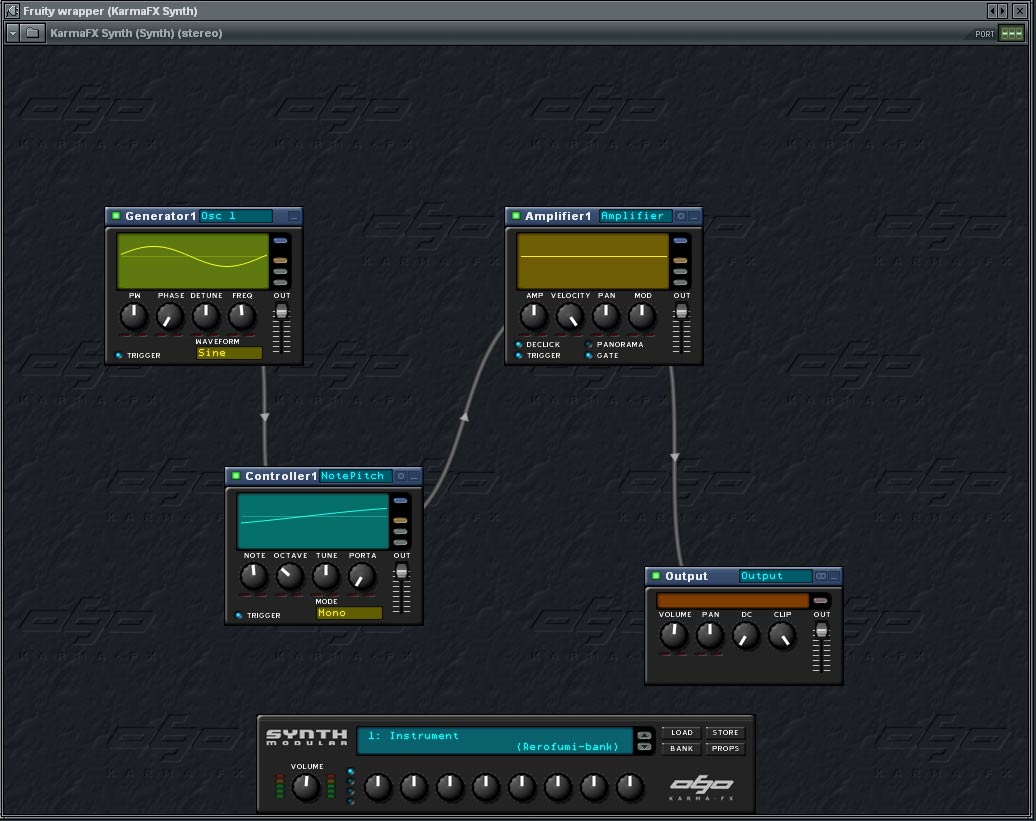Click Controller1 OUT level slider
1036x821 pixels.
(x=402, y=588)
